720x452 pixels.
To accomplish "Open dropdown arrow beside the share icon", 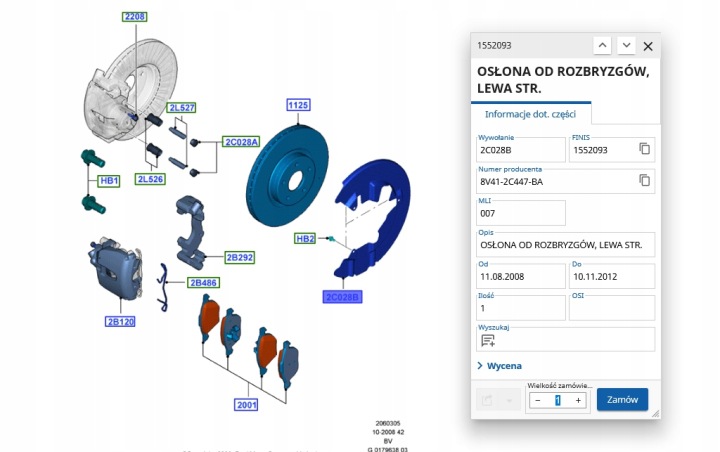I will [509, 401].
